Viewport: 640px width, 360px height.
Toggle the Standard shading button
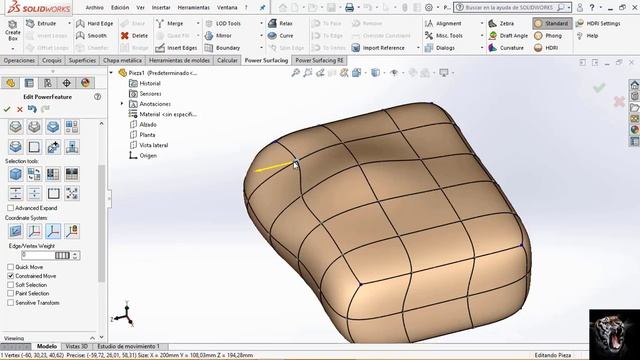552,24
